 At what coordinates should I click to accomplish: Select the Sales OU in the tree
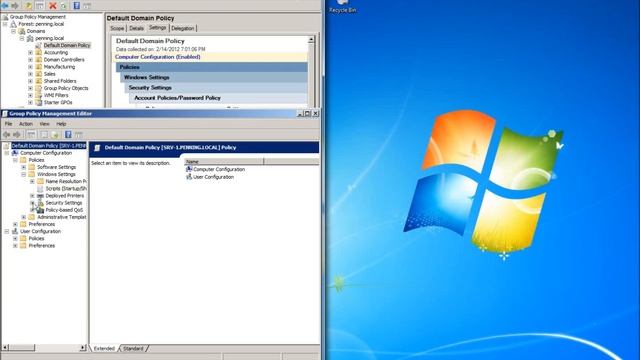[49, 74]
